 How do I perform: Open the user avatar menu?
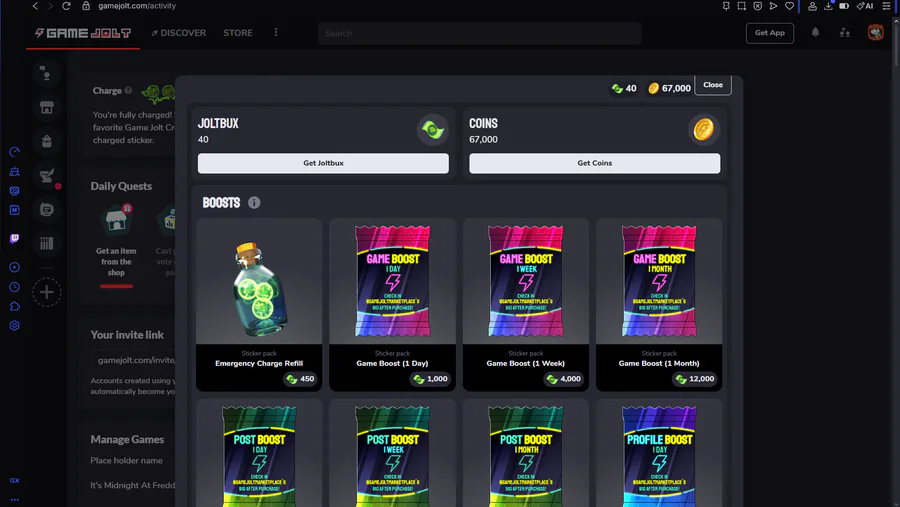(x=875, y=33)
